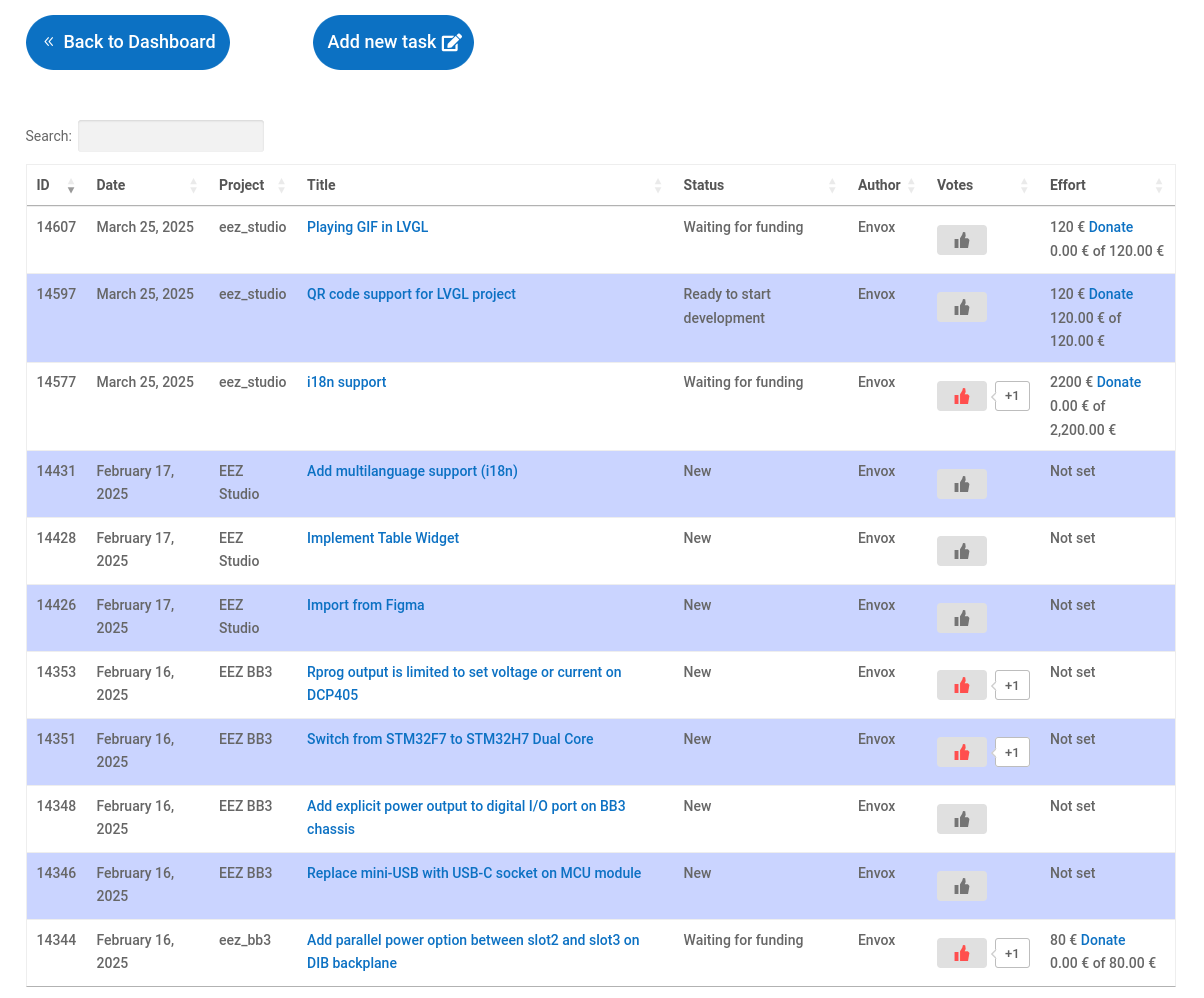Click +1 count on STM32H7 Dual Core row
This screenshot has height=998, width=1204.
pyautogui.click(x=1012, y=752)
